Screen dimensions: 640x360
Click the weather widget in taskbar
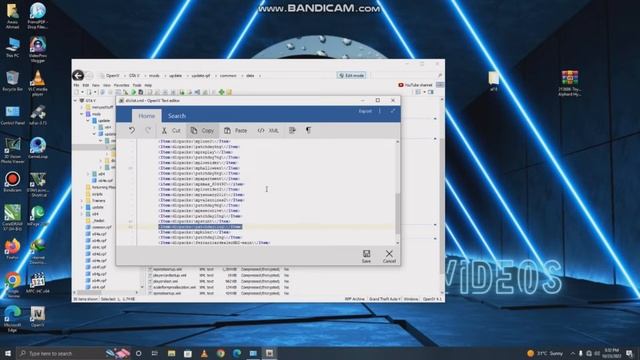click(x=544, y=353)
